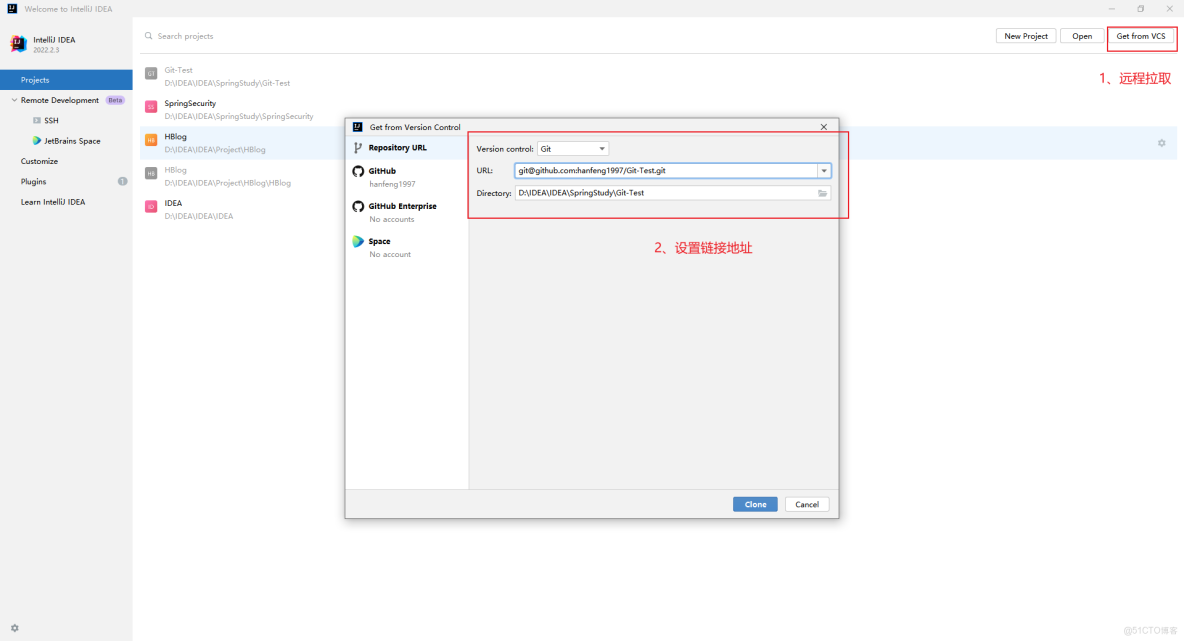Cancel the Get from Version Control dialog
Screen dimensions: 1184x641
(x=806, y=504)
